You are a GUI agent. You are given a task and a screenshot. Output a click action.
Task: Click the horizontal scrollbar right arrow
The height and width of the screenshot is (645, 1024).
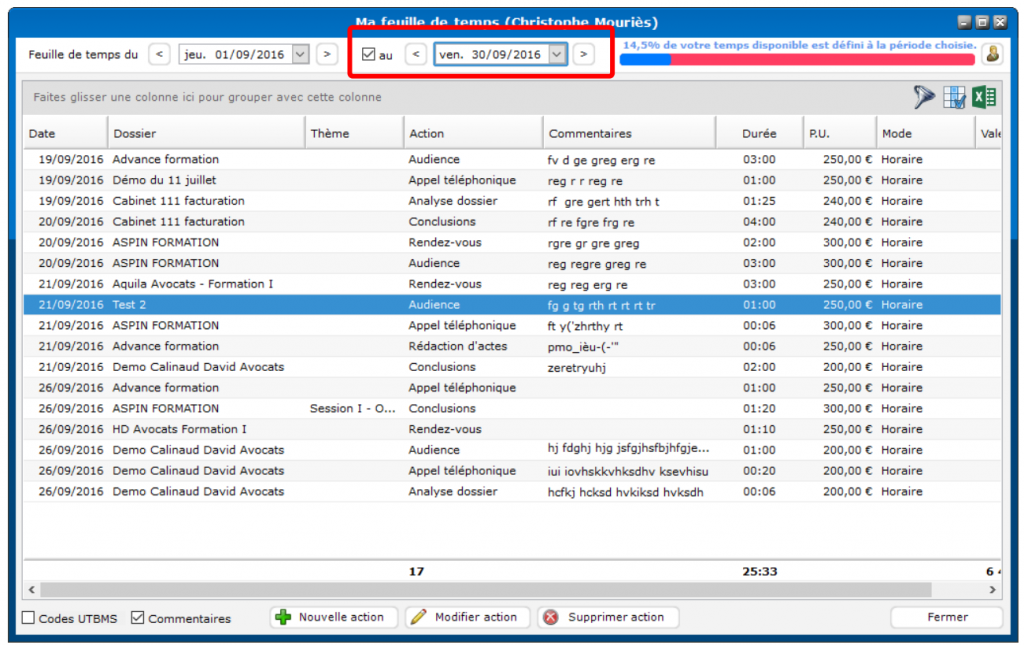[994, 590]
